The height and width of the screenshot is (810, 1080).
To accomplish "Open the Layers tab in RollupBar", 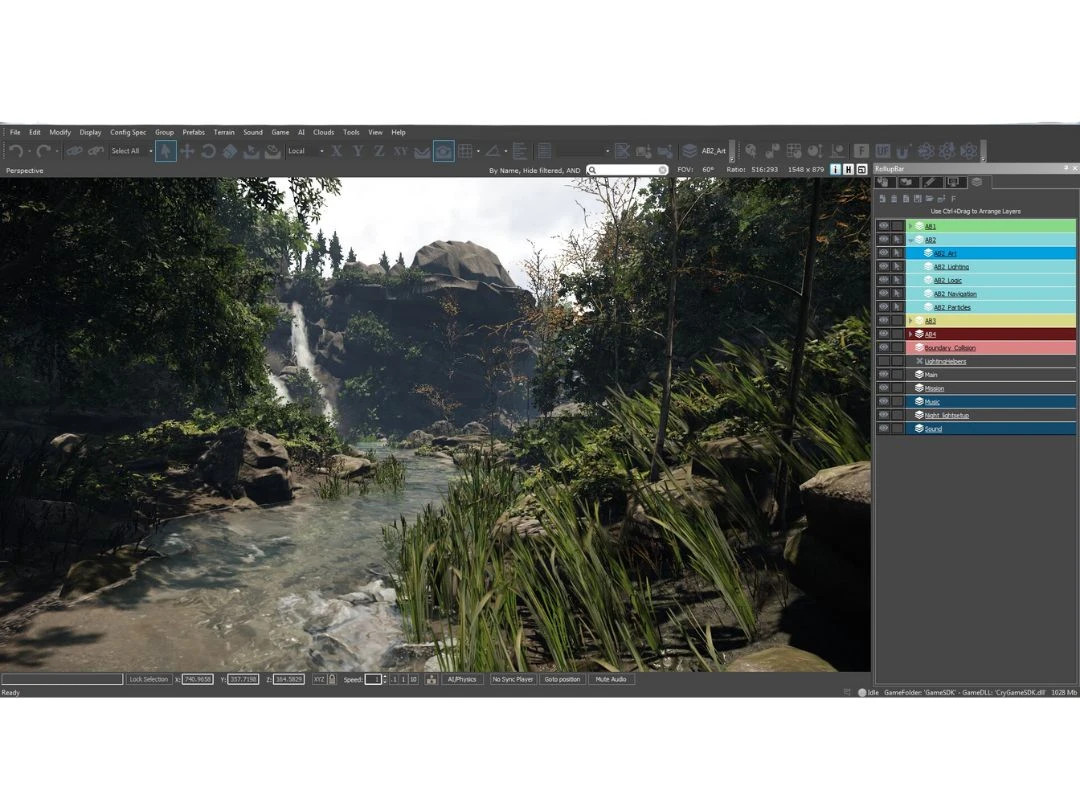I will (x=976, y=182).
